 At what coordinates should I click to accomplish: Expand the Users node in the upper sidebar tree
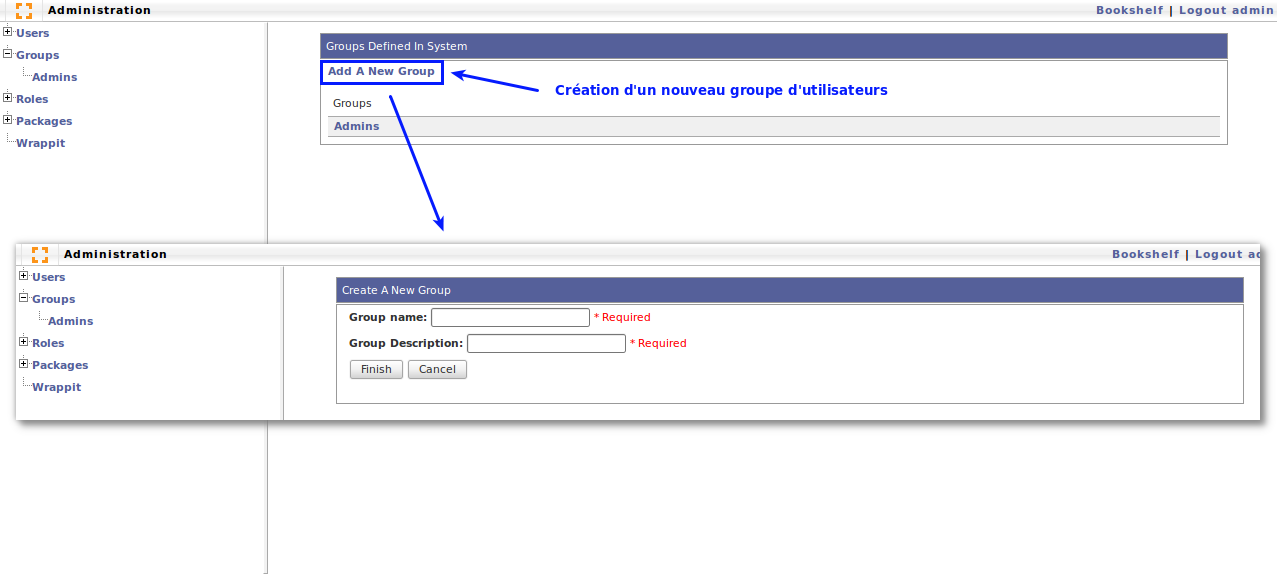click(8, 32)
